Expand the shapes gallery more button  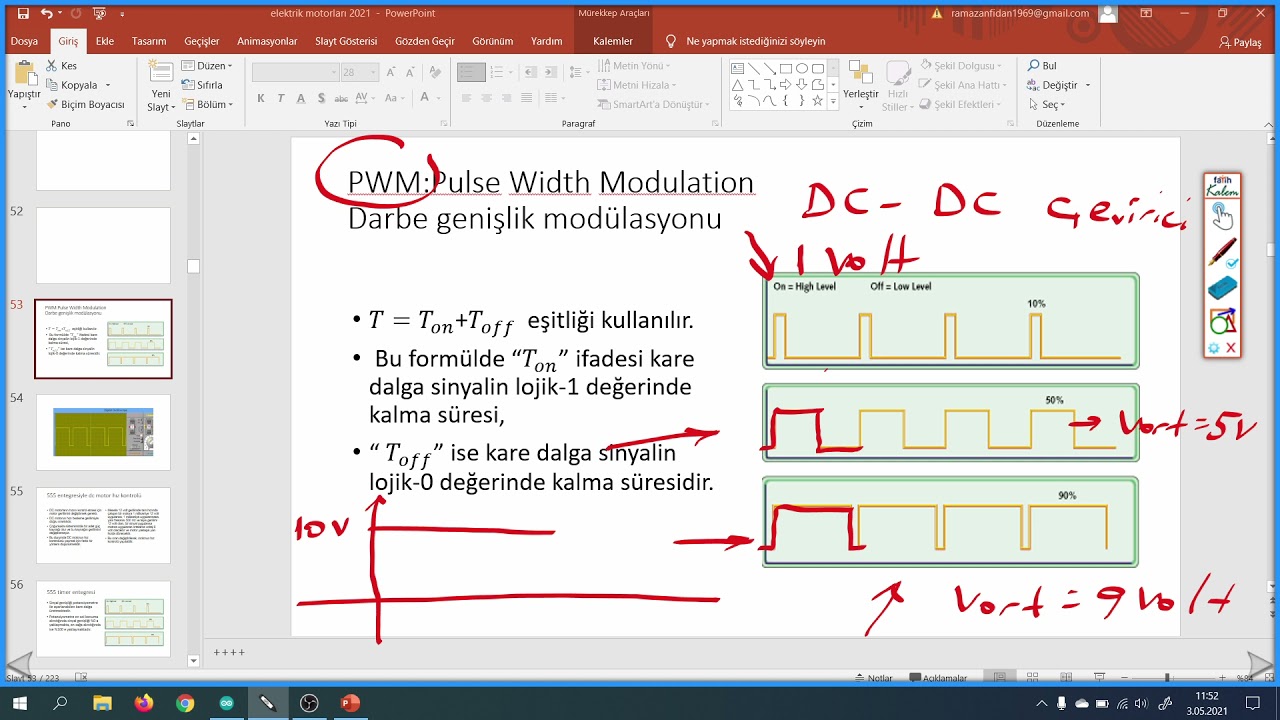coord(832,103)
